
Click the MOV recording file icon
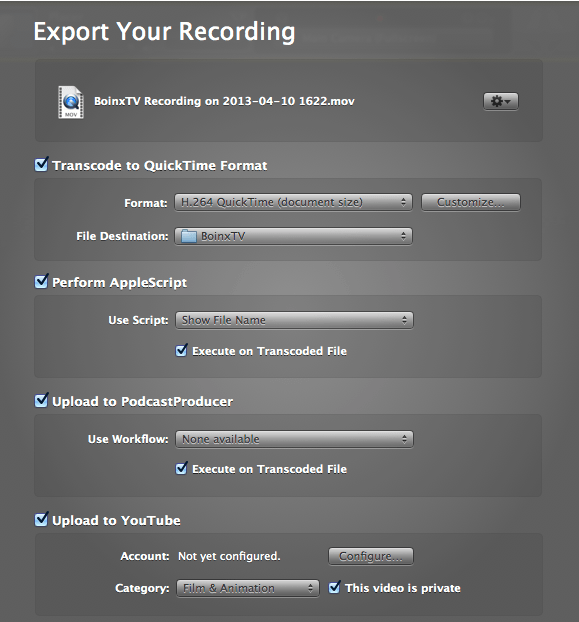click(x=71, y=102)
